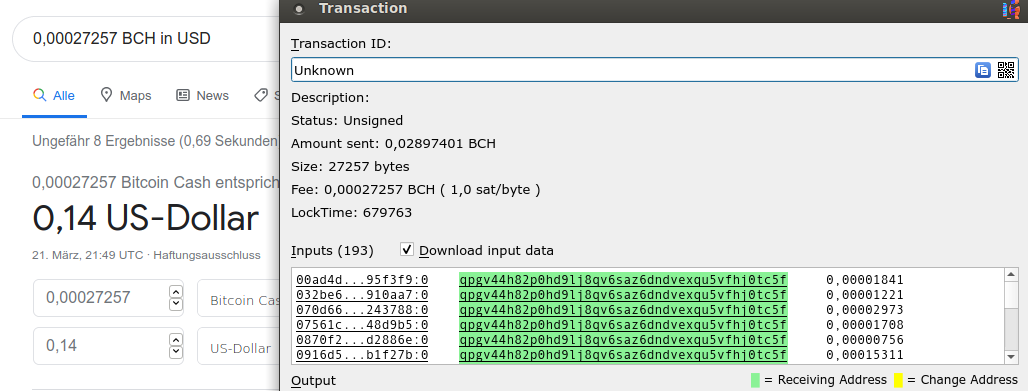Image resolution: width=1028 pixels, height=391 pixels.
Task: Switch to the Maps tab in Google
Action: tap(125, 96)
